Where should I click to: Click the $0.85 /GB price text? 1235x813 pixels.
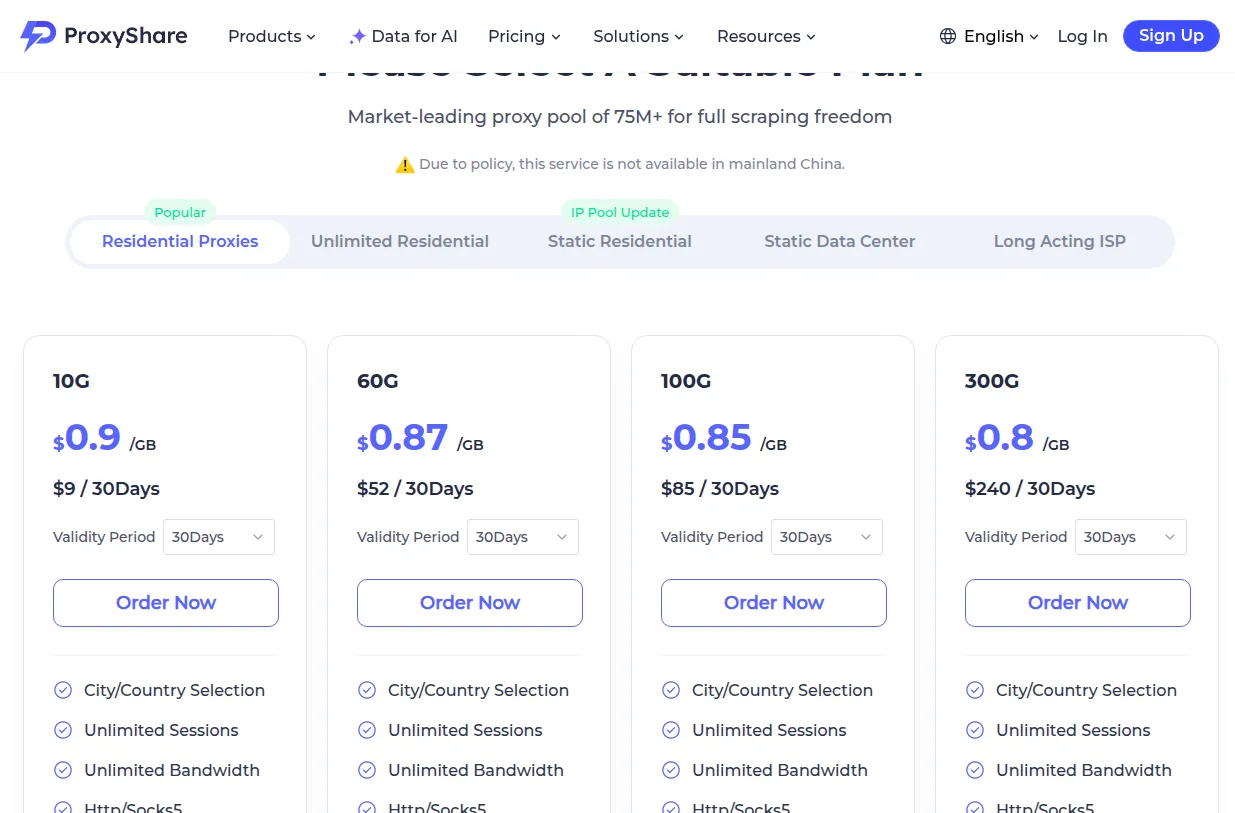724,439
